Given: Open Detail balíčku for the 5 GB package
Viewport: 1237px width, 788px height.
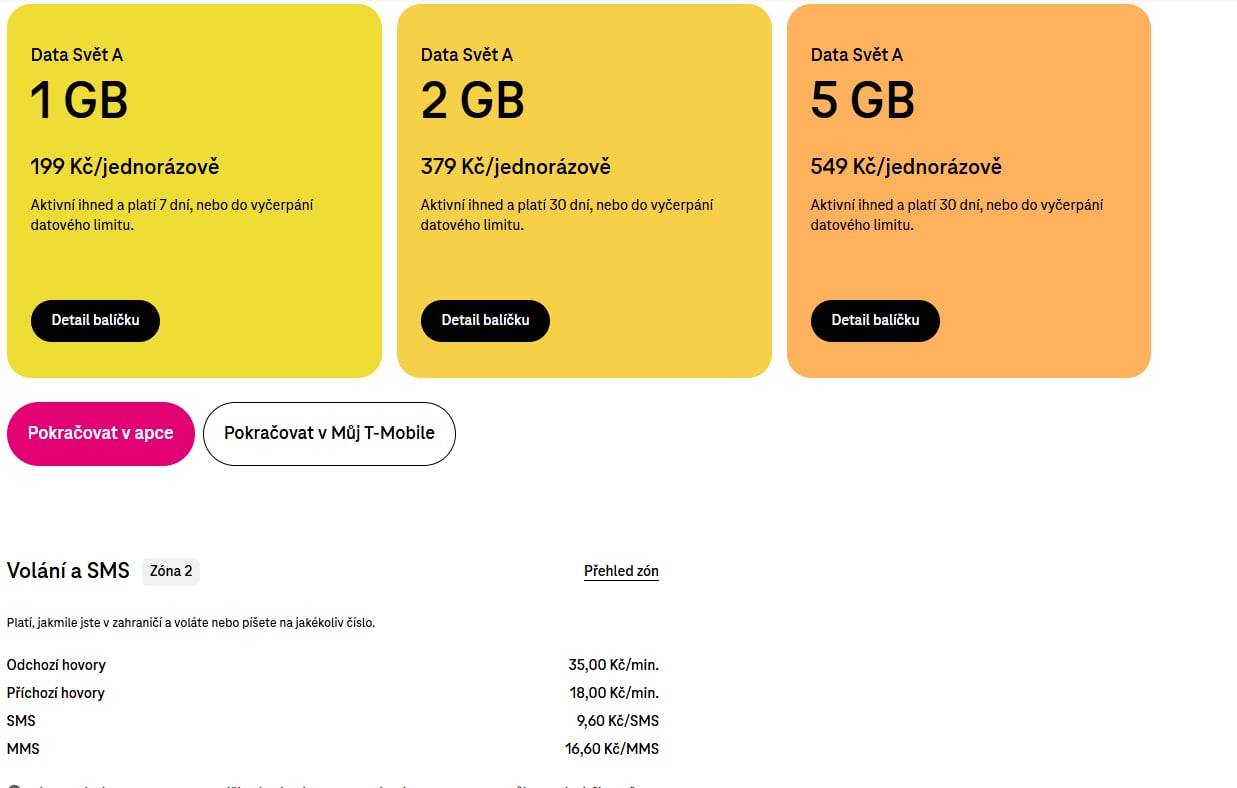Looking at the screenshot, I should coord(875,321).
